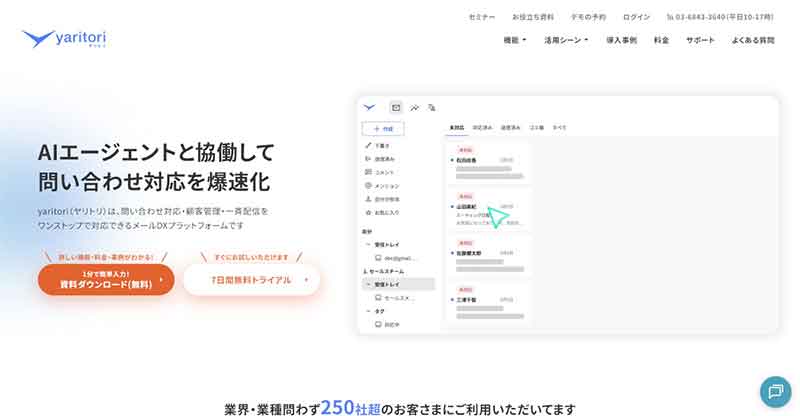The image size is (800, 416).
Task: Click the yaritori logo in the header
Action: point(64,38)
